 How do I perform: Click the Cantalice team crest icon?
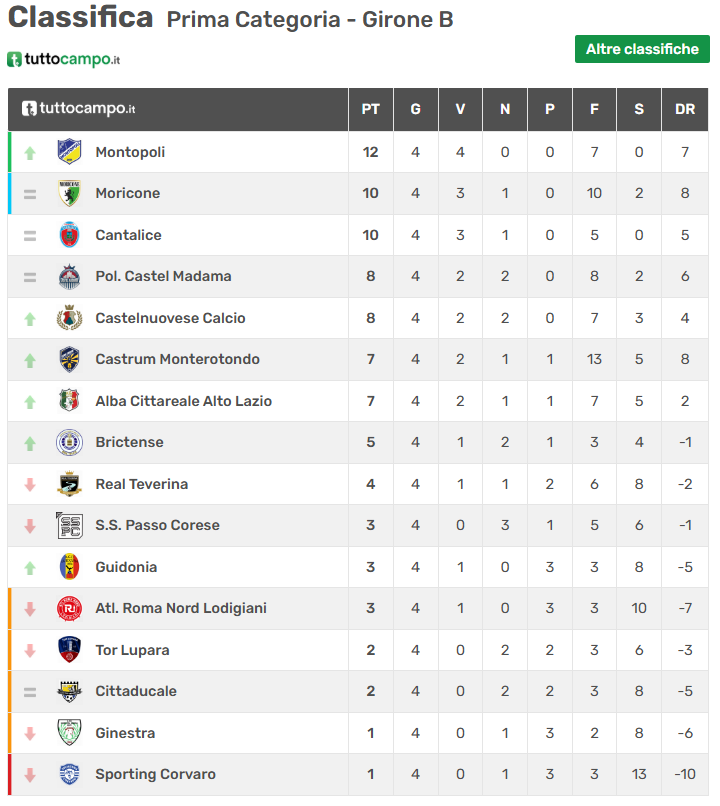click(x=68, y=235)
